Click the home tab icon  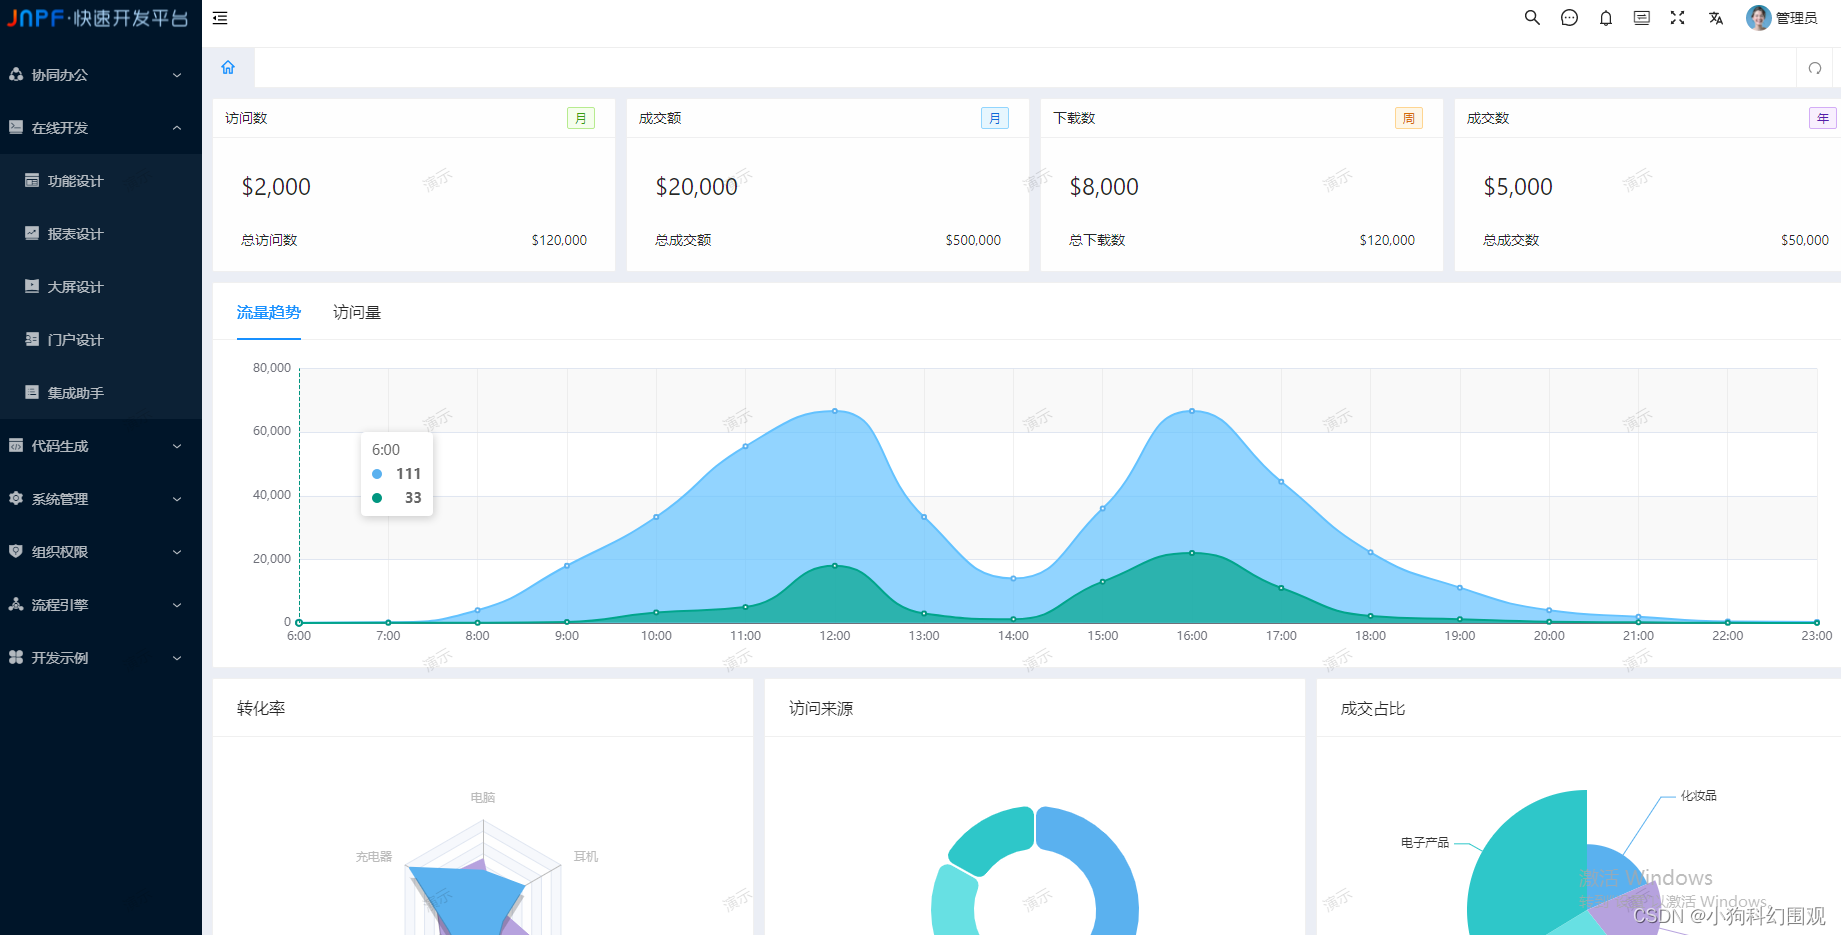point(228,67)
